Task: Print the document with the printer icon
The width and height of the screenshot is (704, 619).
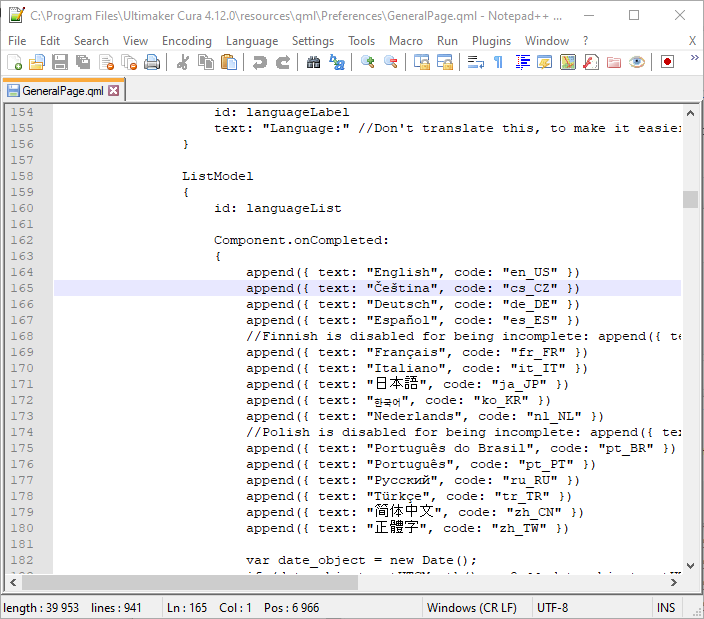Action: pos(152,62)
